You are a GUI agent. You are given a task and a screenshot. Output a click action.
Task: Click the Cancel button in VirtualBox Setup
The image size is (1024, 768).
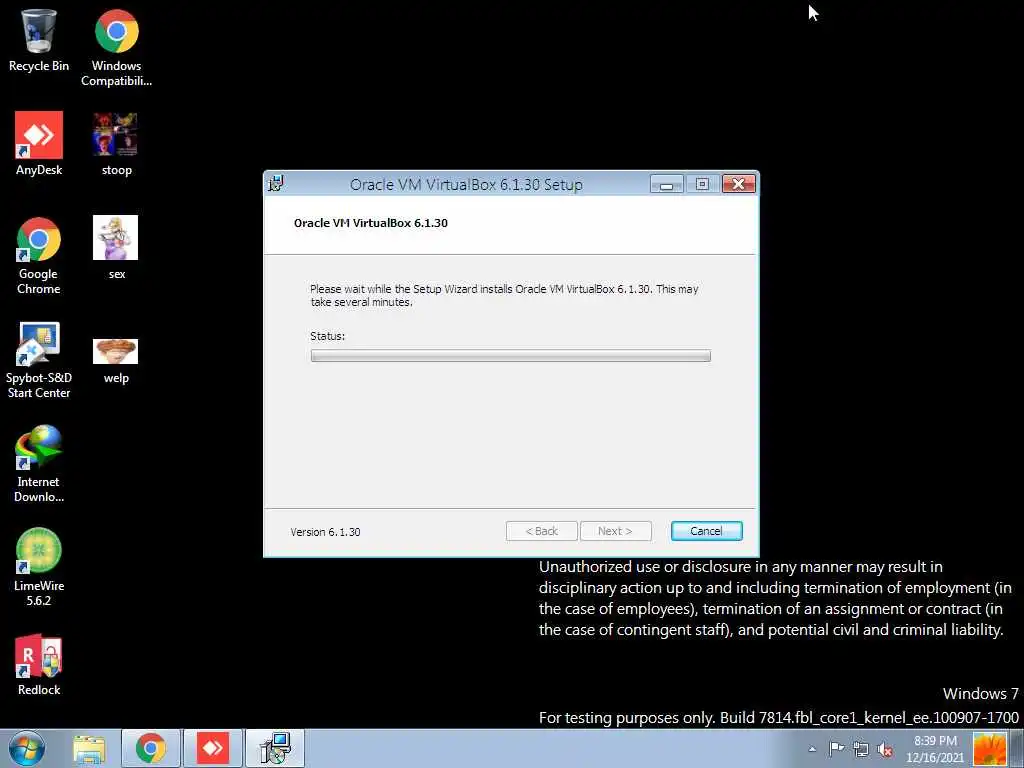[706, 531]
